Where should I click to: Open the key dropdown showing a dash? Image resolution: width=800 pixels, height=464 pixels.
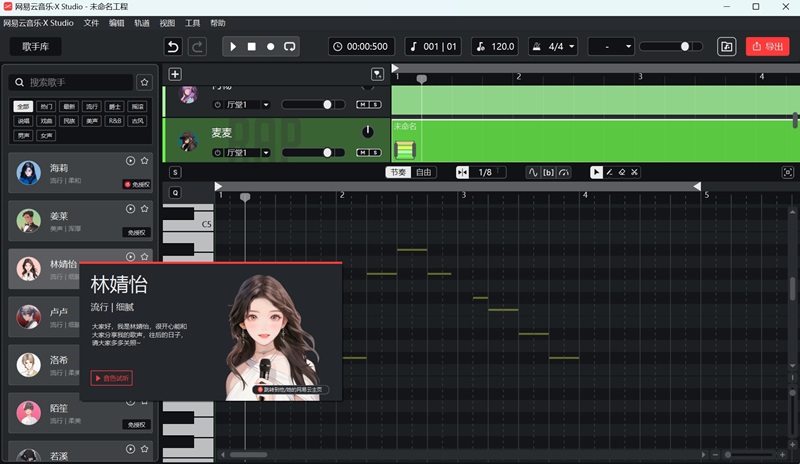[x=611, y=46]
